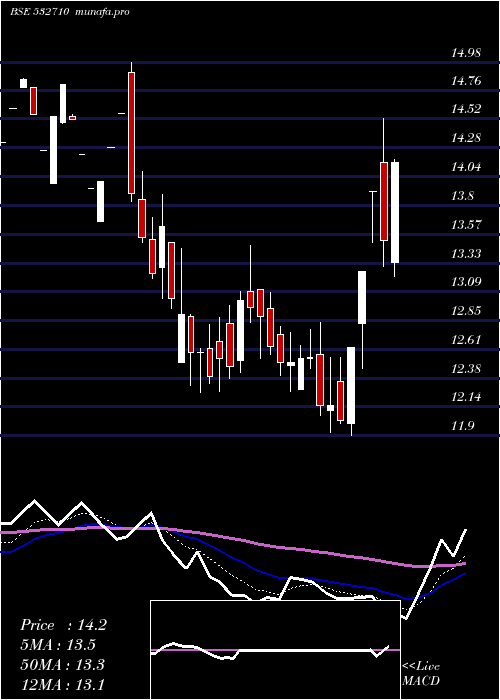Click the 13.33 price axis label
Viewport: 500px width, 700px height.
[466, 254]
